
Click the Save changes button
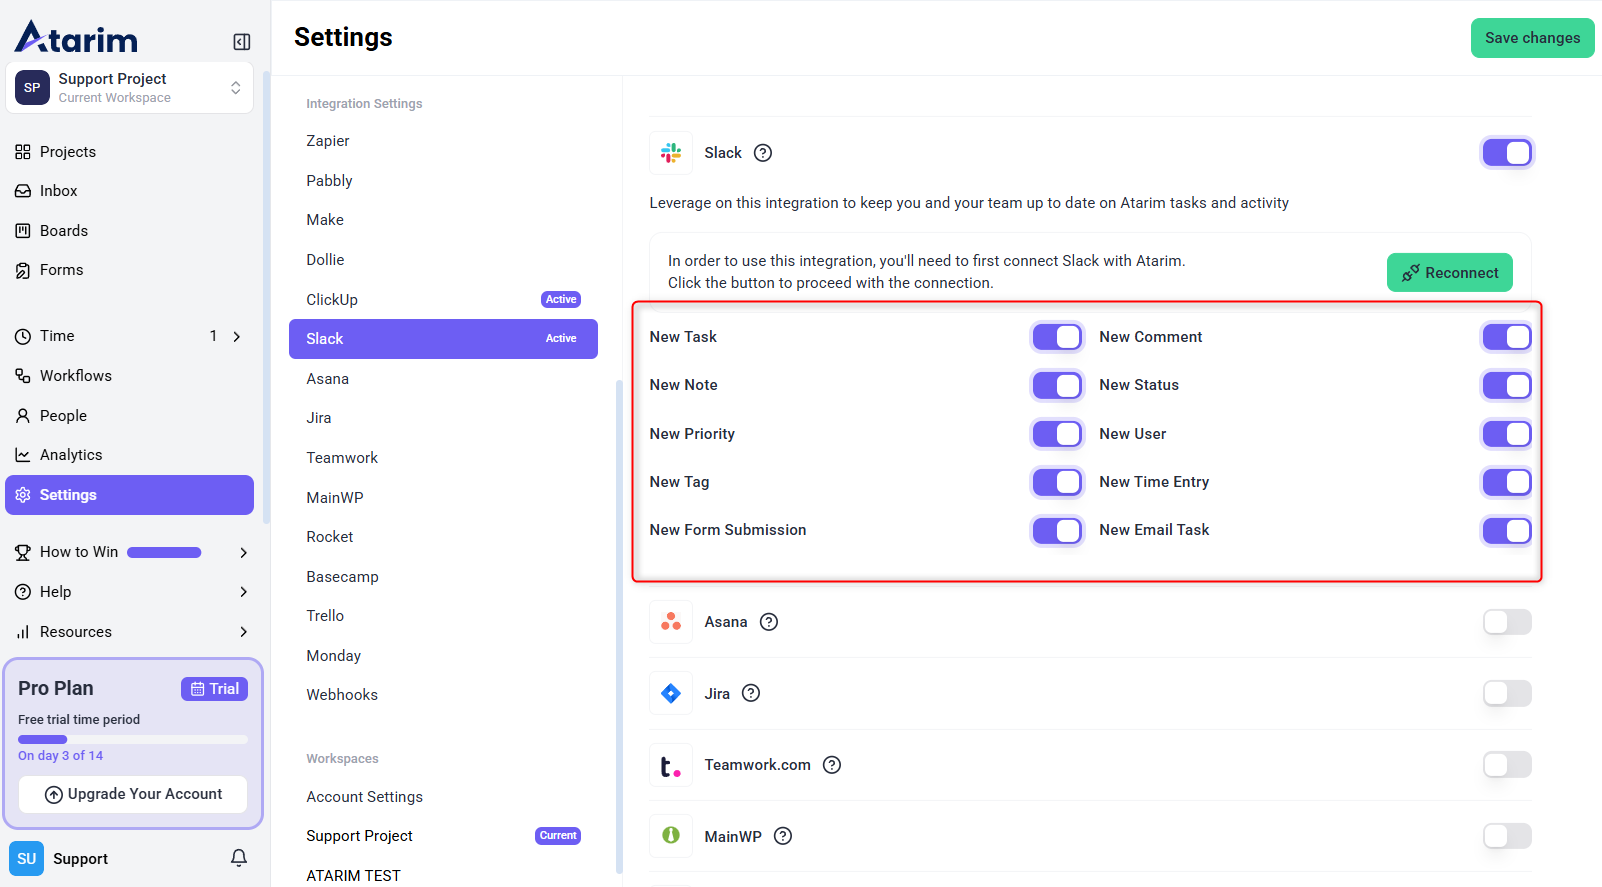[1532, 38]
